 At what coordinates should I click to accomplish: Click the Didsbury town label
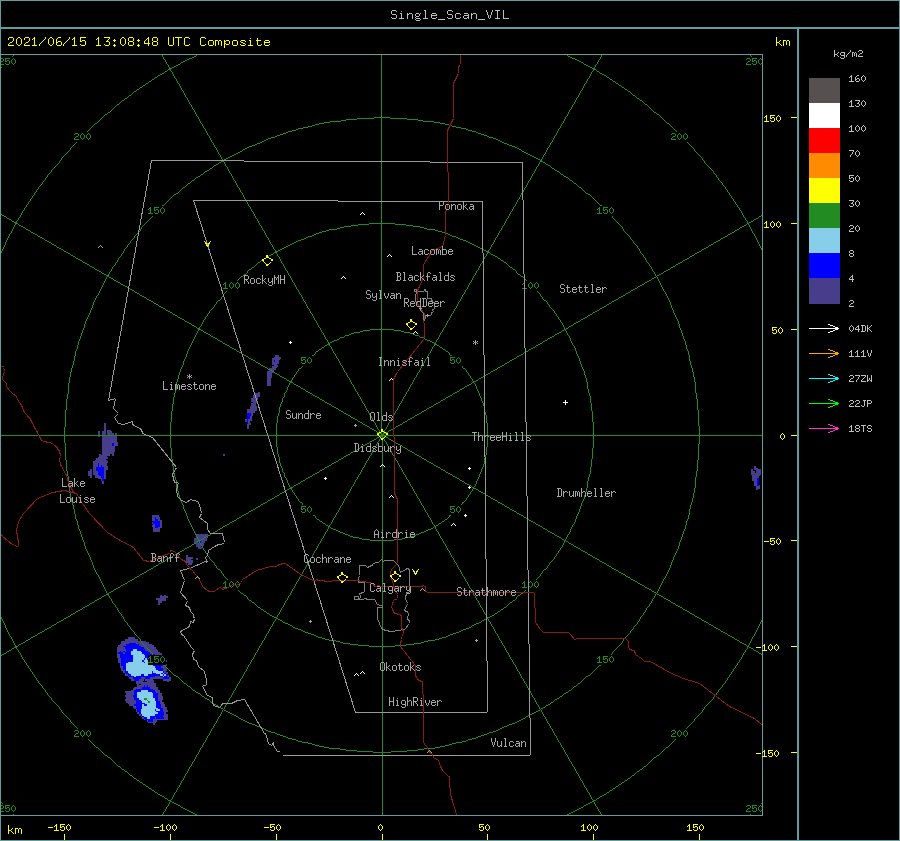click(377, 448)
